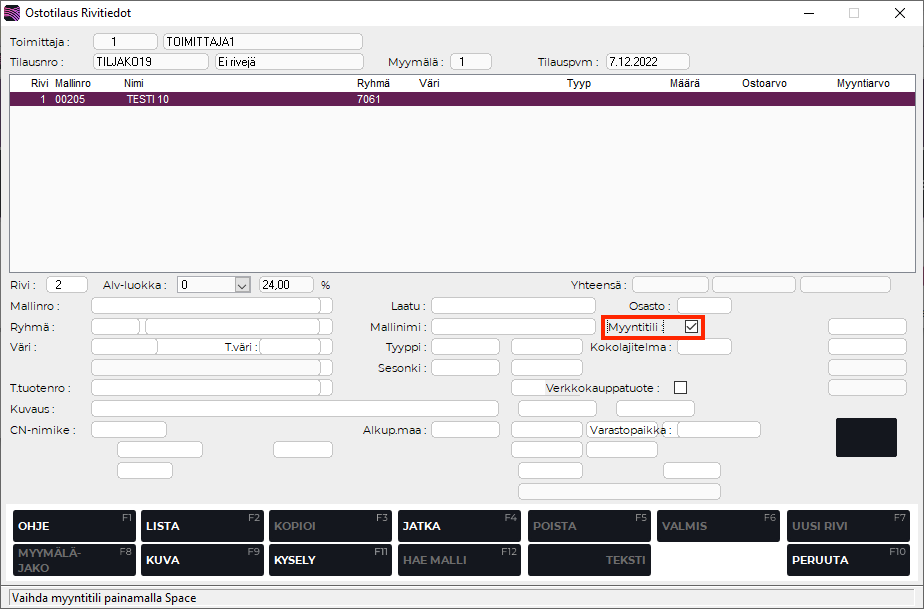Toggle the Myyntitili checkbox
The image size is (924, 609).
point(691,327)
